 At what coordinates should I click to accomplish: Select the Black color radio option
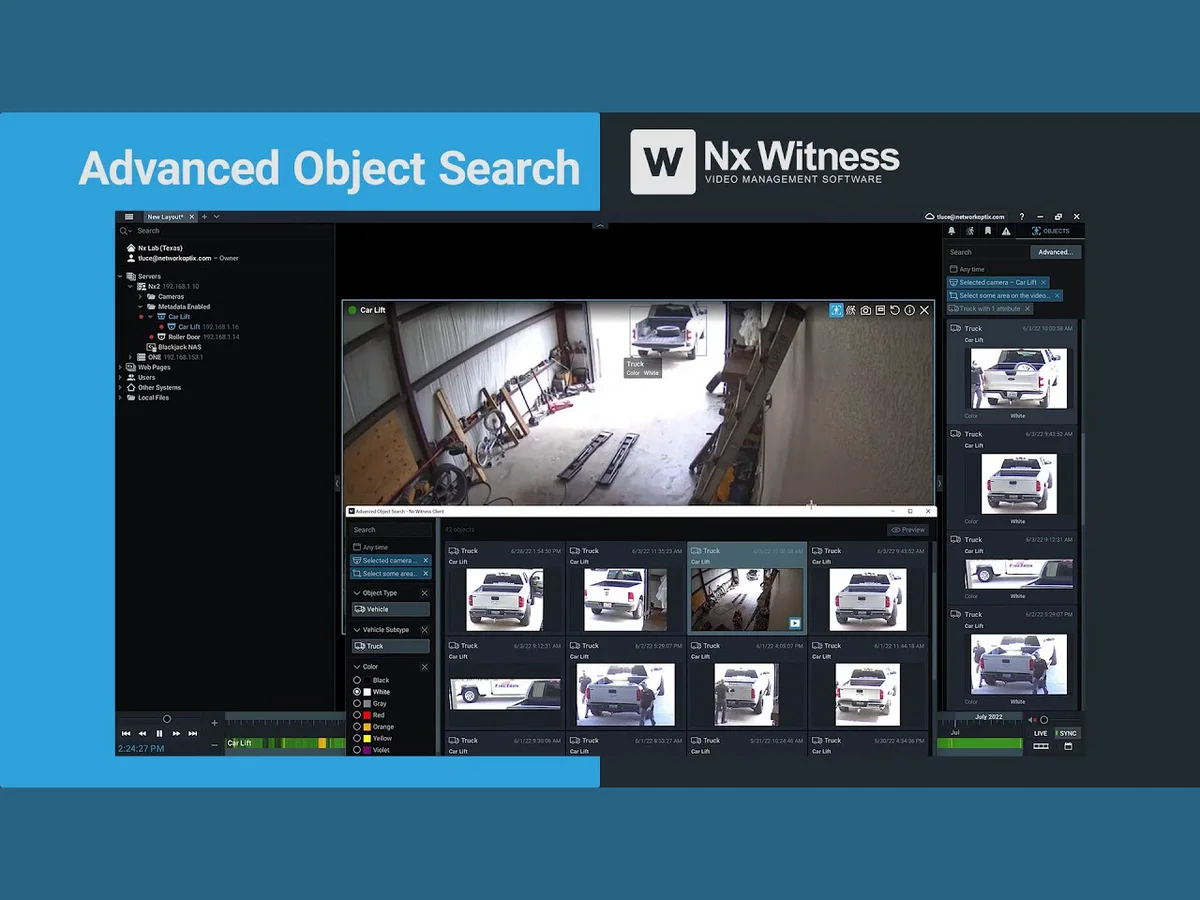click(x=358, y=680)
